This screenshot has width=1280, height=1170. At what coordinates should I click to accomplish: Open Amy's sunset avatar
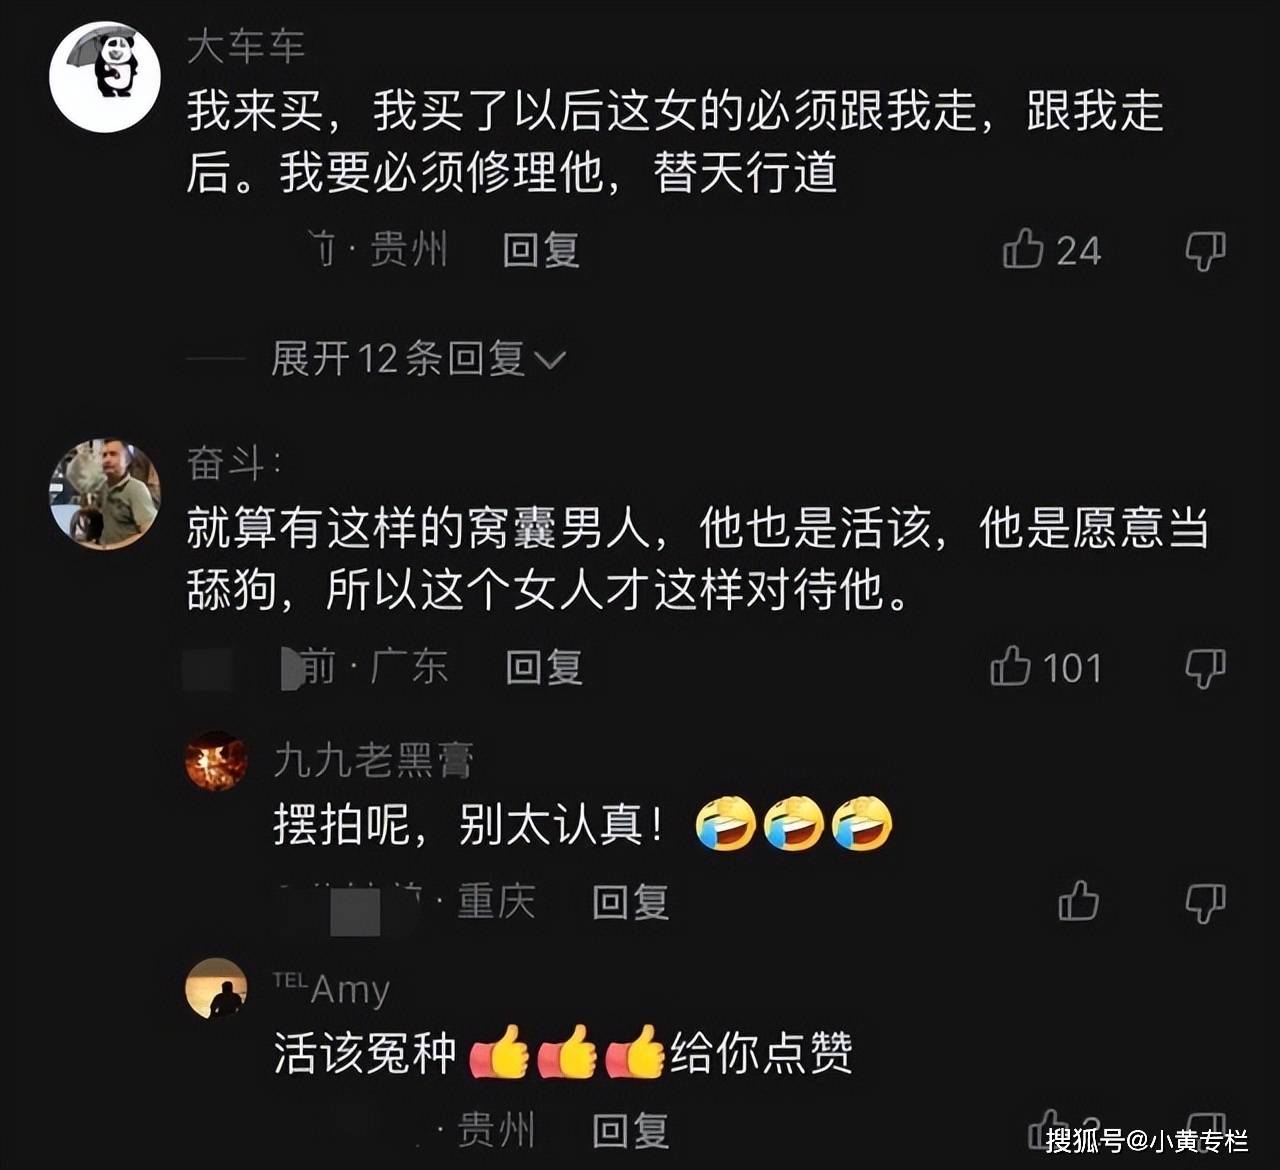pyautogui.click(x=216, y=988)
